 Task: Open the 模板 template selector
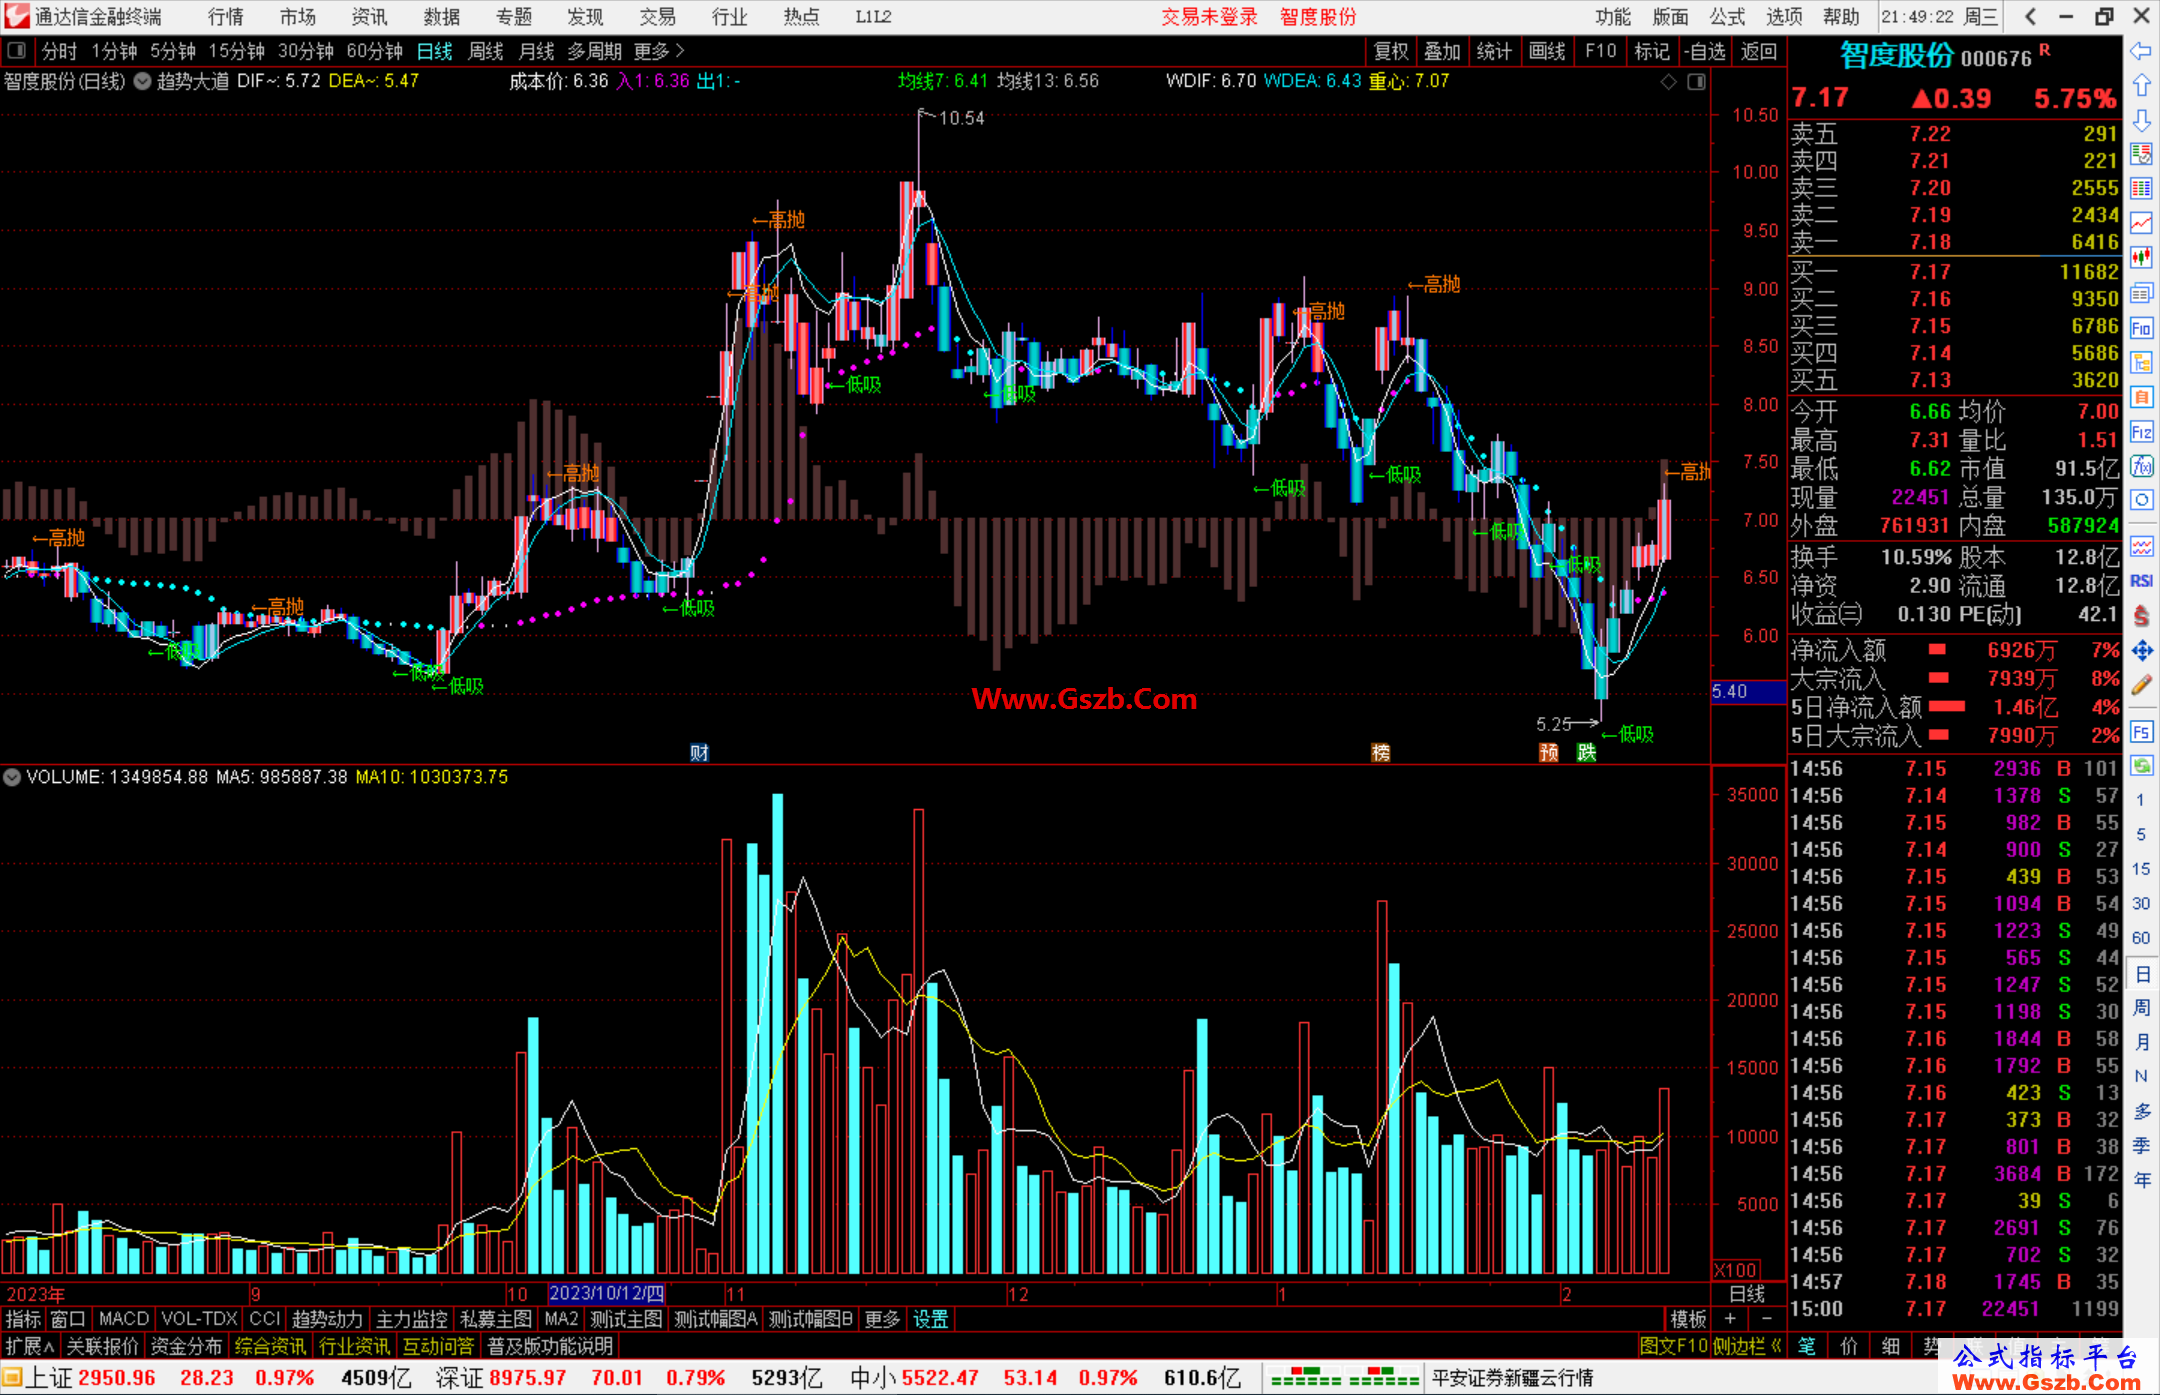(x=1688, y=1319)
